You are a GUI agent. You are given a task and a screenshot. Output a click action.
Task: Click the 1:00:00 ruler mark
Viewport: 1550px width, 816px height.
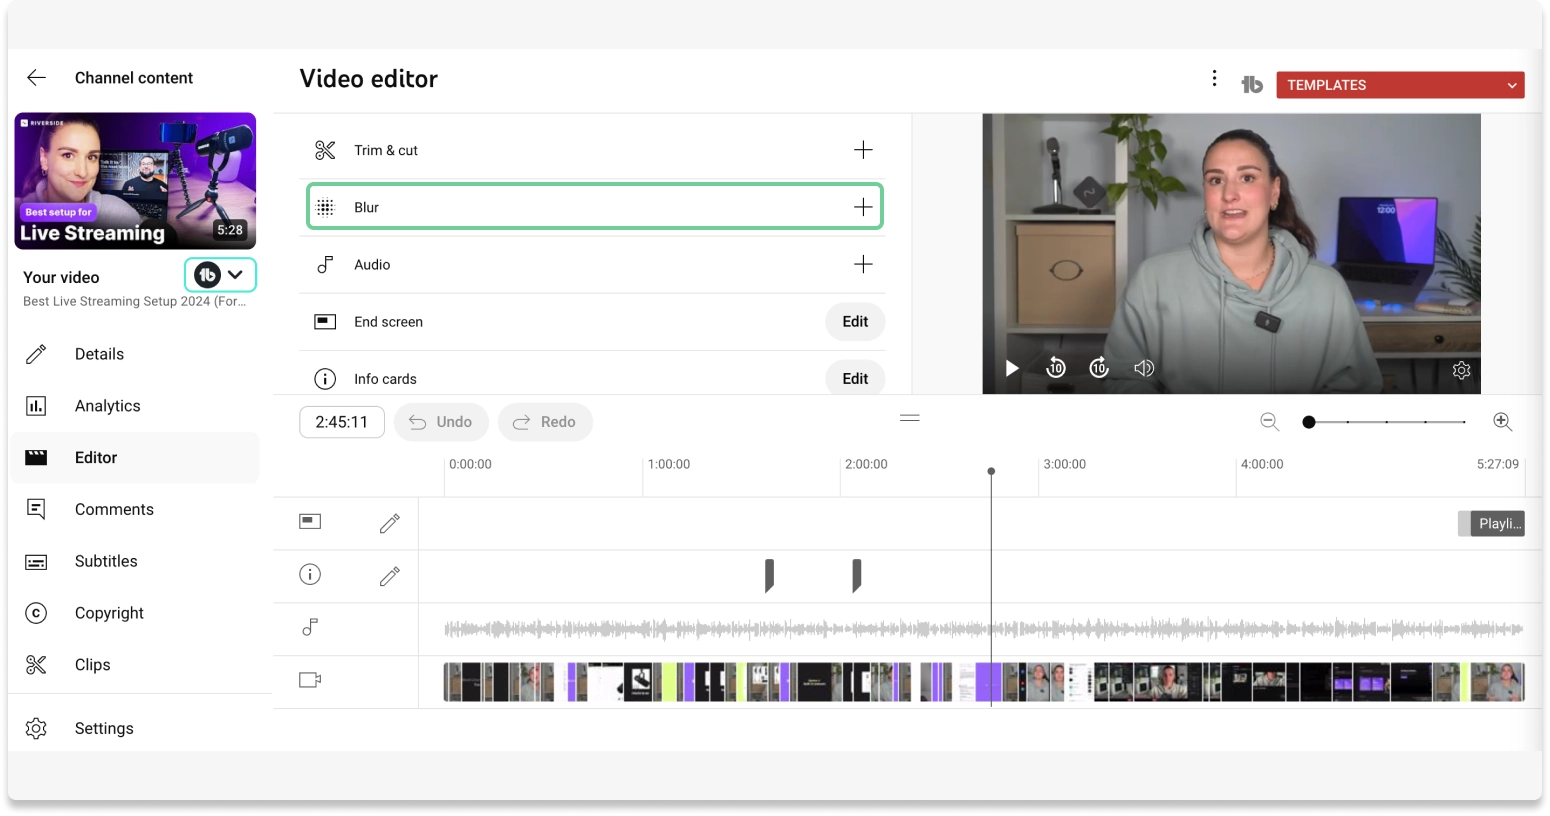[669, 464]
